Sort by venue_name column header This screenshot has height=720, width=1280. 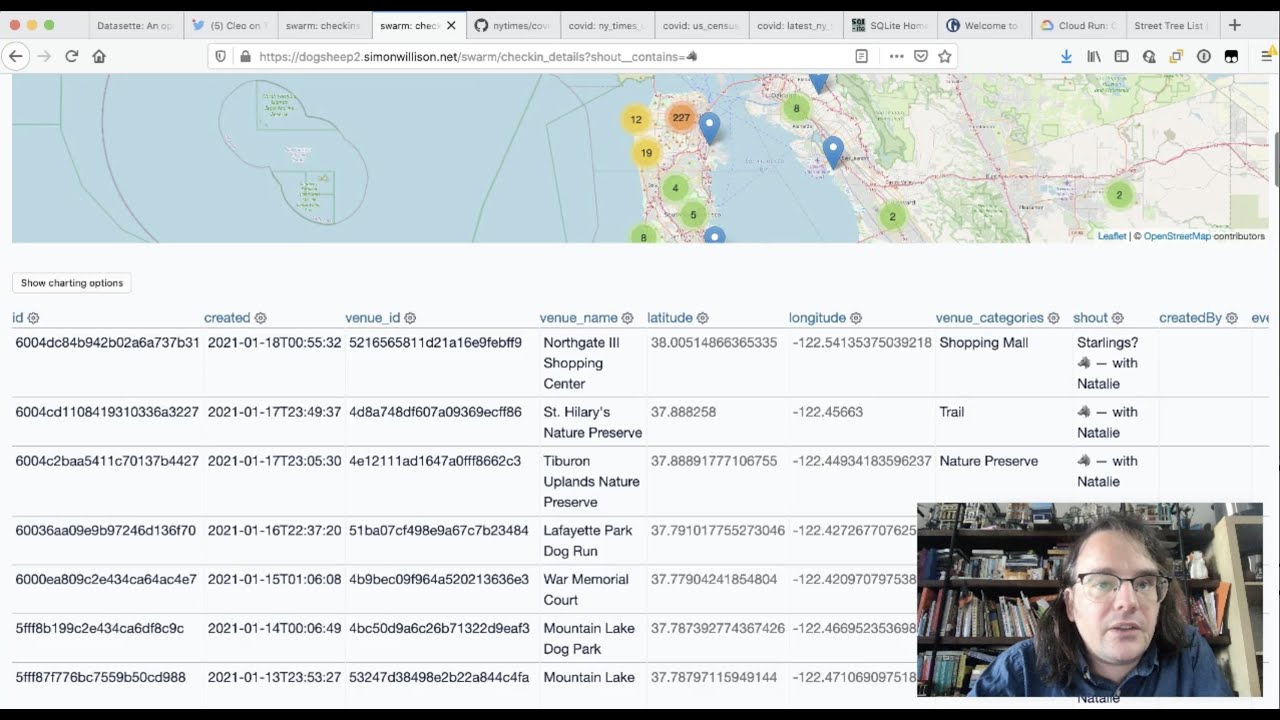(579, 318)
